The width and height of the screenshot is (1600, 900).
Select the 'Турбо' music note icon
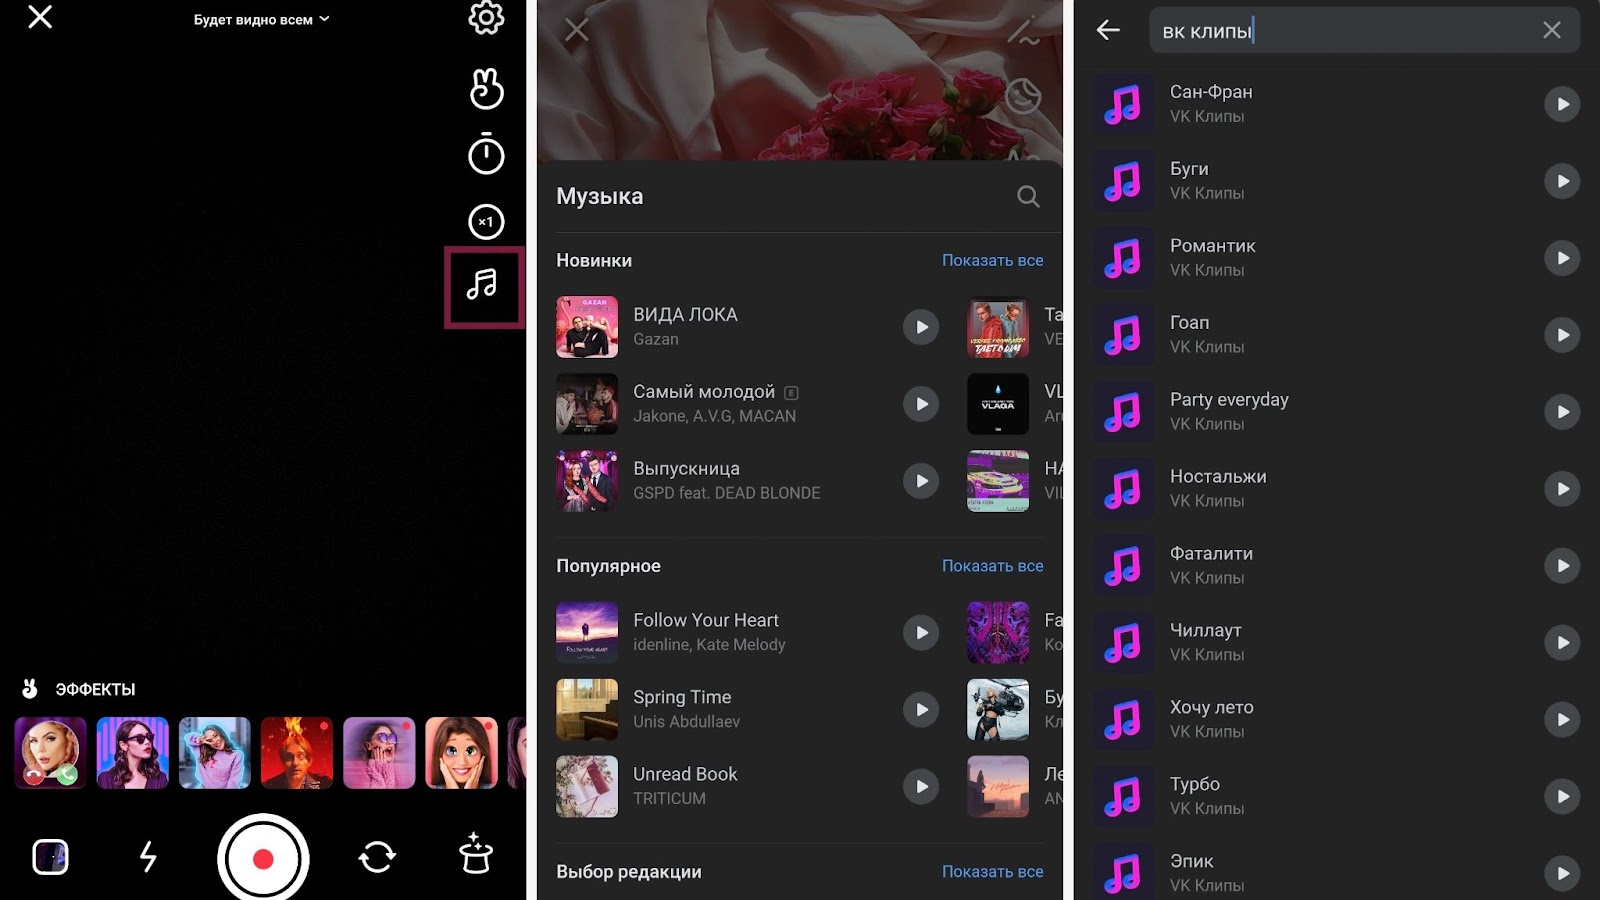pyautogui.click(x=1122, y=797)
